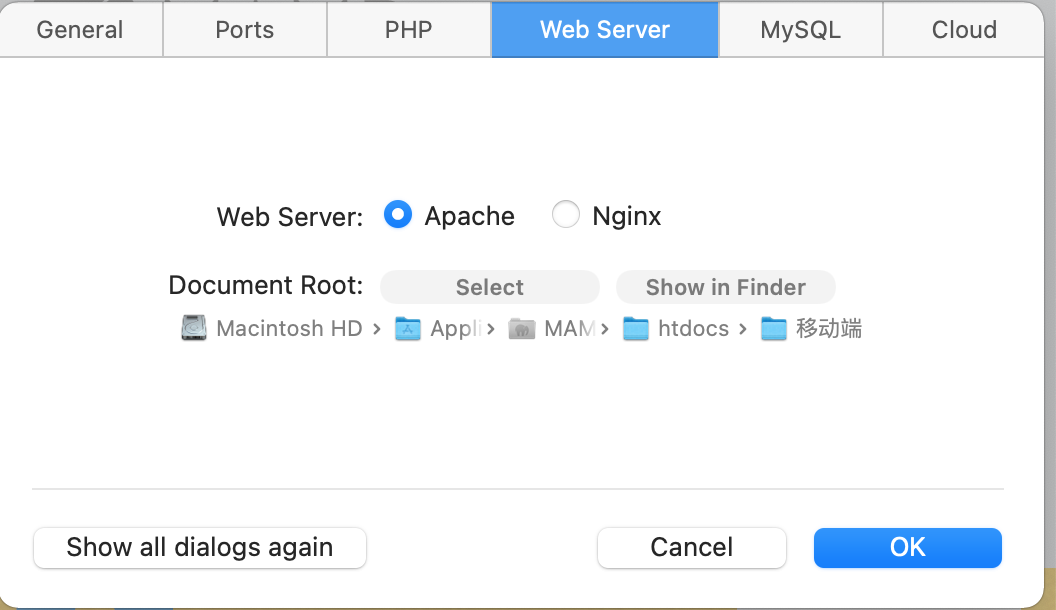The width and height of the screenshot is (1056, 610).
Task: Switch to the Cloud tab
Action: point(964,29)
